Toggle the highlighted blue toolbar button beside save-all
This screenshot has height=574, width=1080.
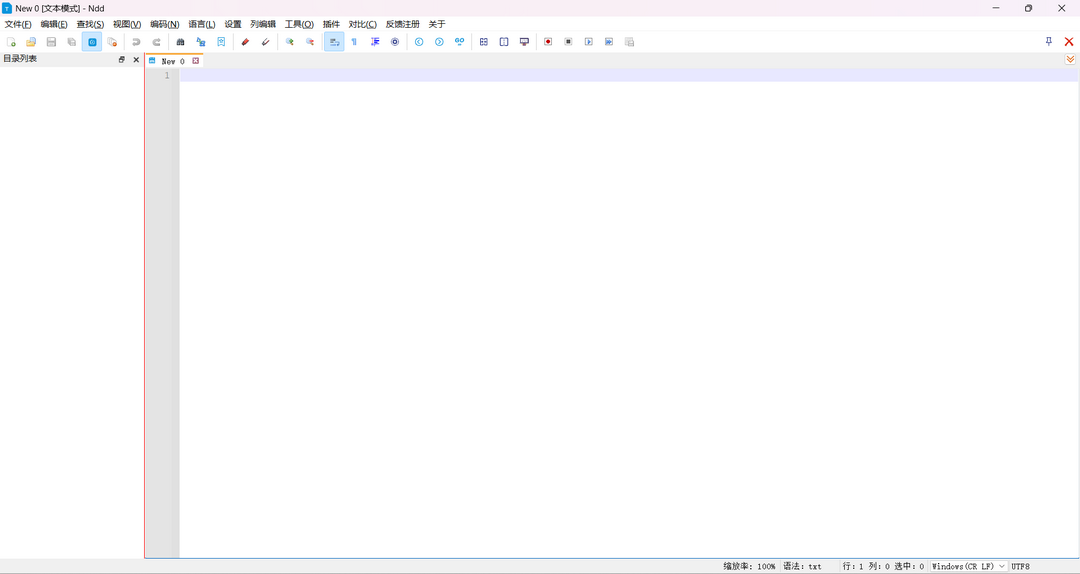(x=92, y=42)
